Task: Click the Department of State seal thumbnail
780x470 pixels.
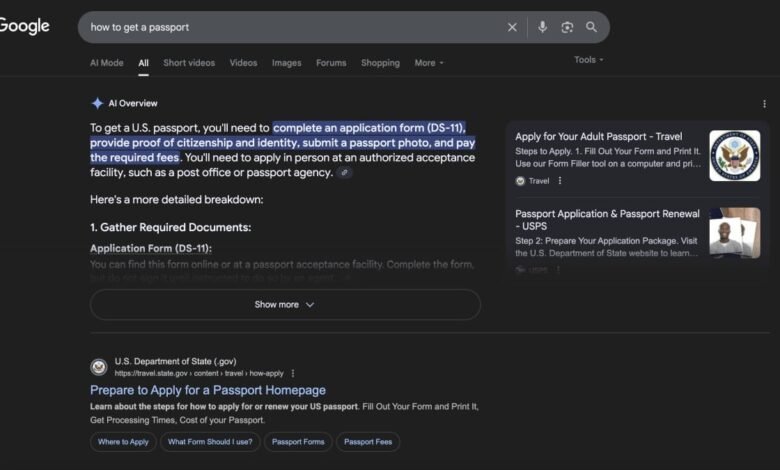Action: (x=734, y=156)
